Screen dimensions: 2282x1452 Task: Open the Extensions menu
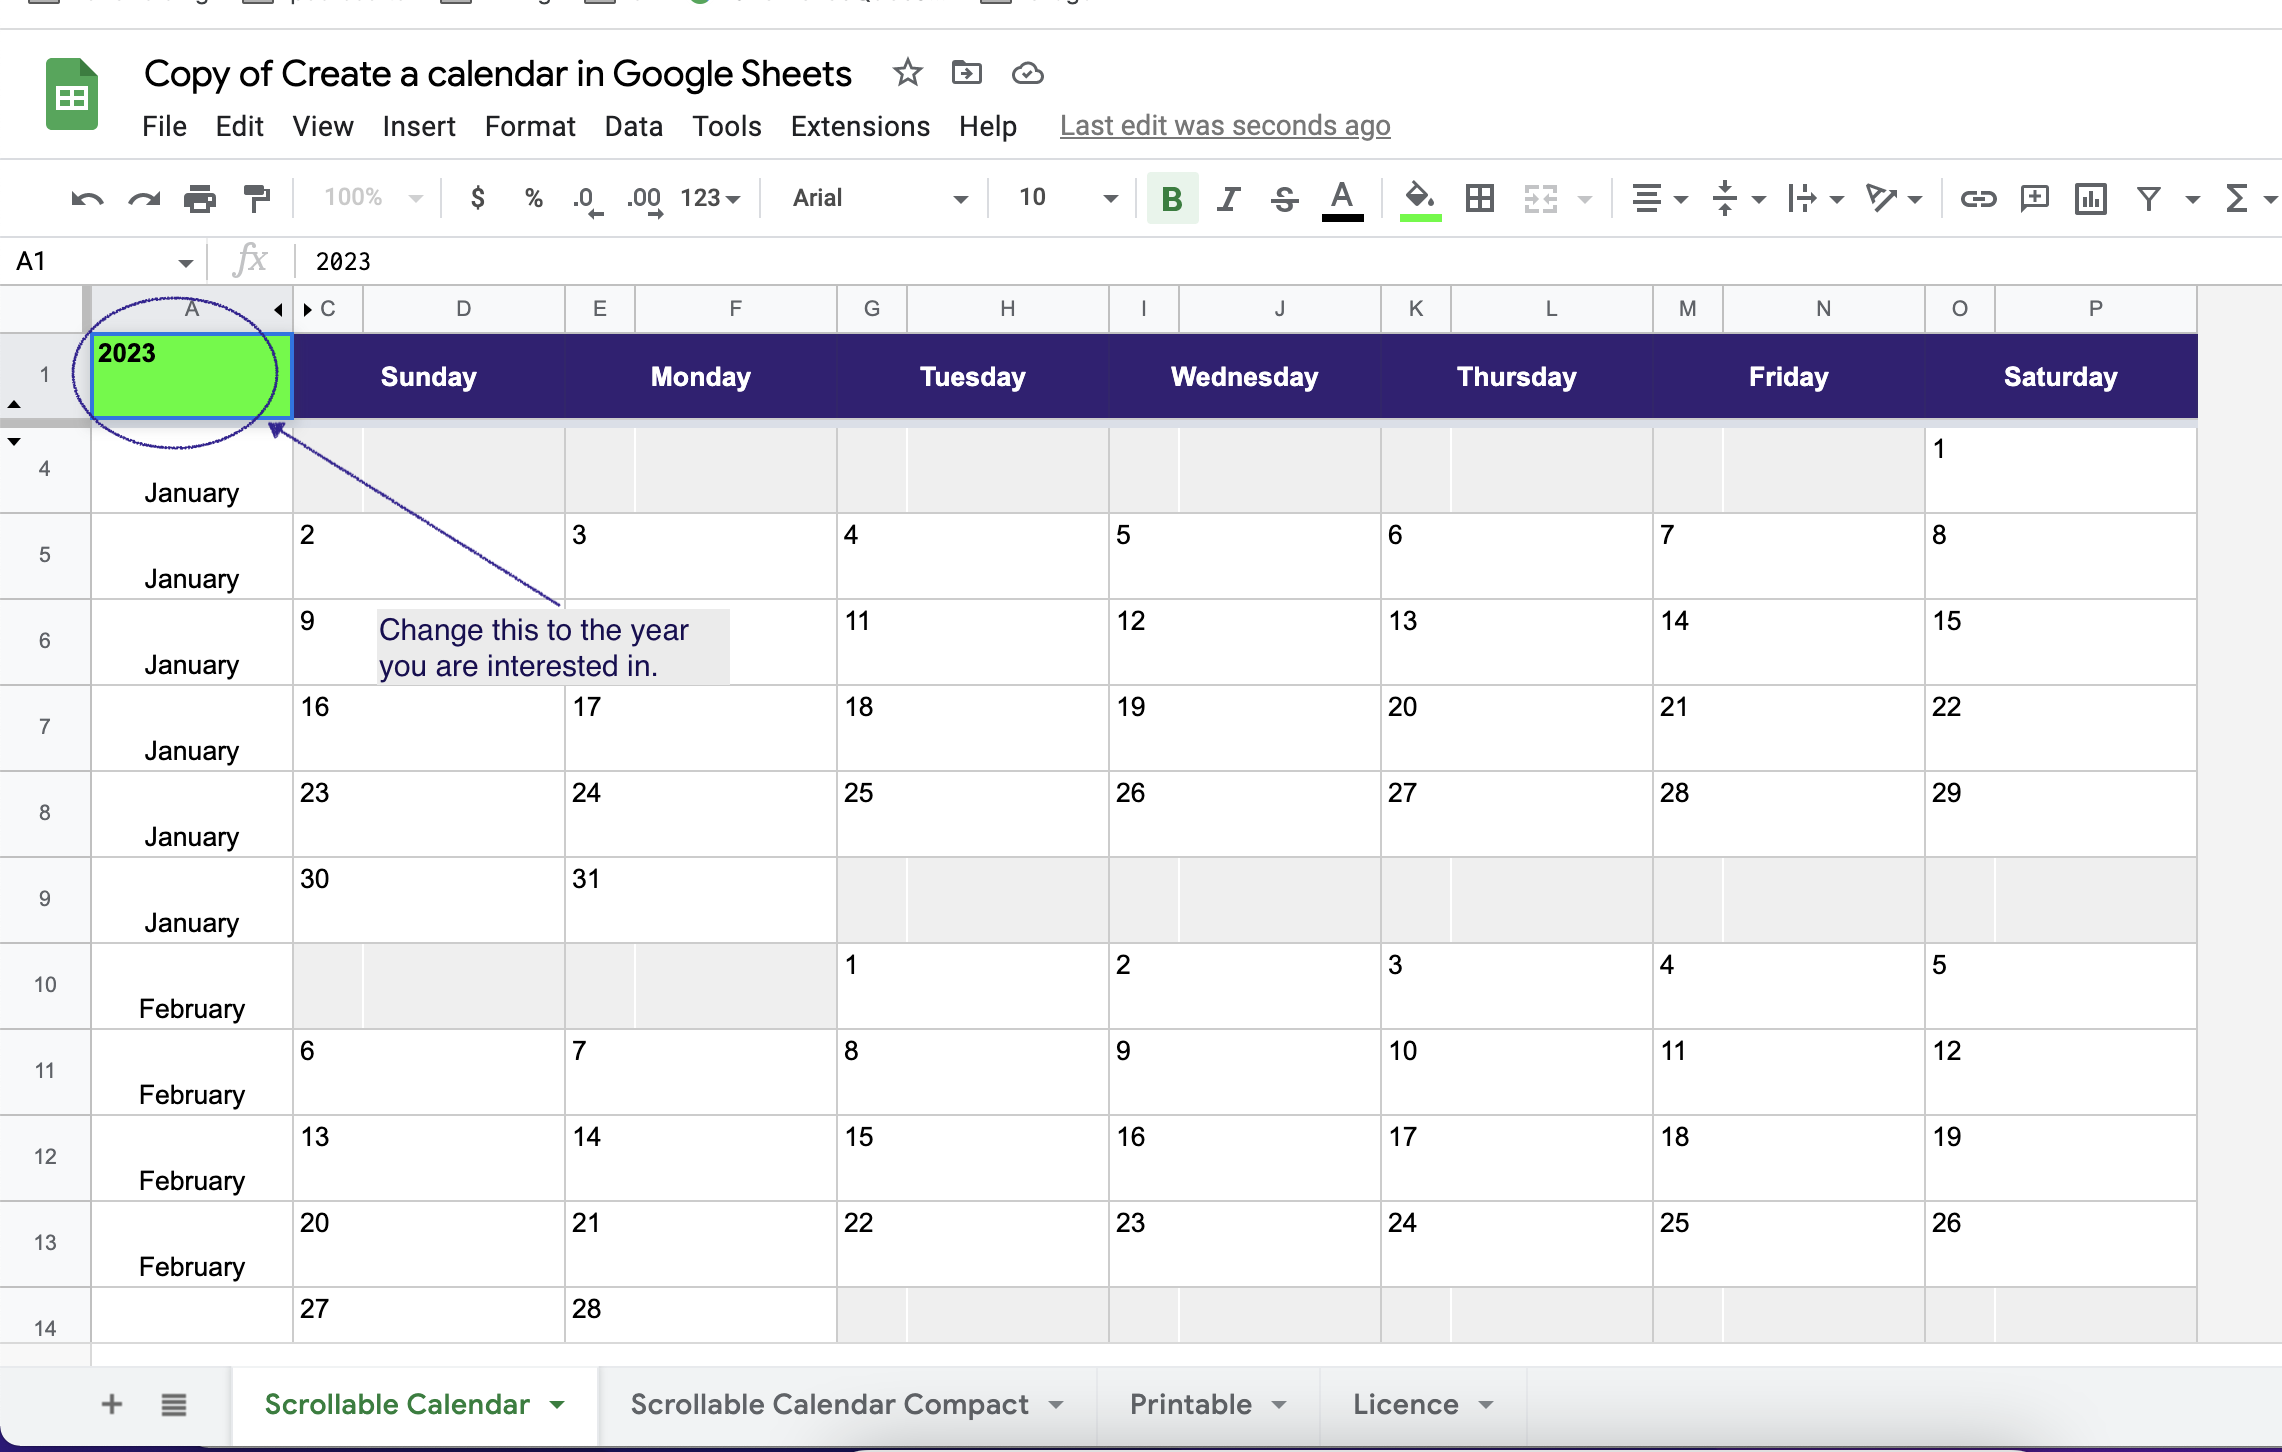(860, 126)
